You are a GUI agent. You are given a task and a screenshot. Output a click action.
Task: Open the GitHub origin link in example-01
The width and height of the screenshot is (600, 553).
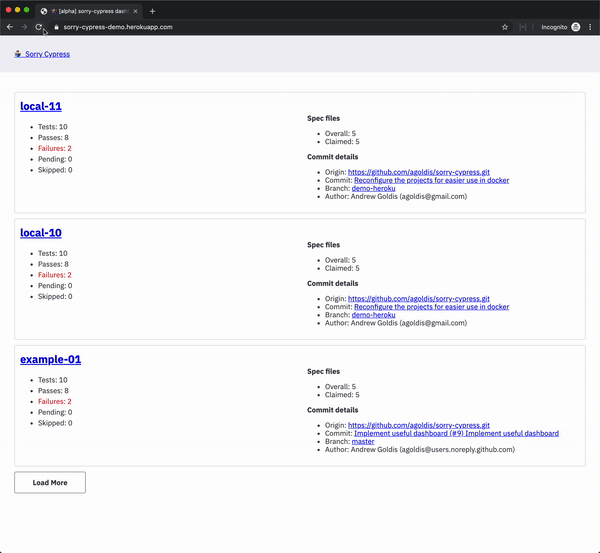point(419,425)
